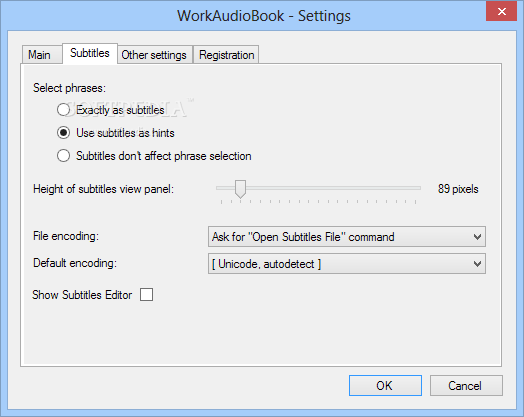Dismiss the dialog with Cancel
Image resolution: width=524 pixels, height=417 pixels.
tap(466, 386)
